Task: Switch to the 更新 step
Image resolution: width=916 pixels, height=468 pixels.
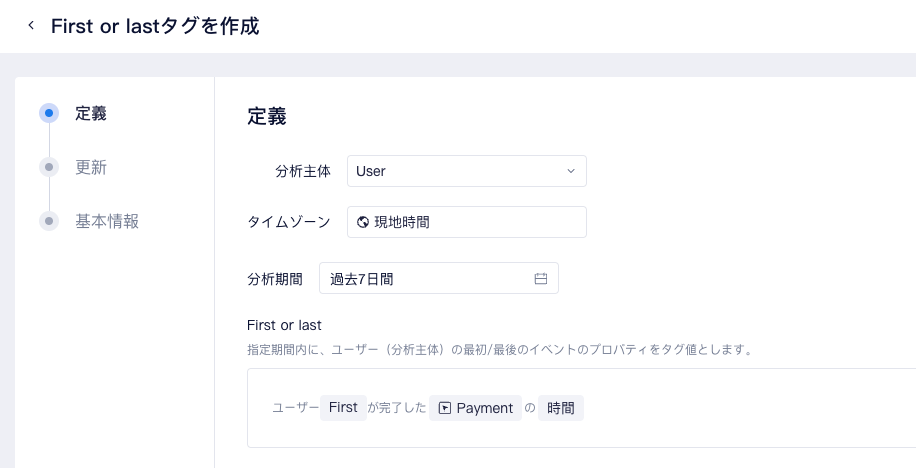Action: [x=91, y=167]
